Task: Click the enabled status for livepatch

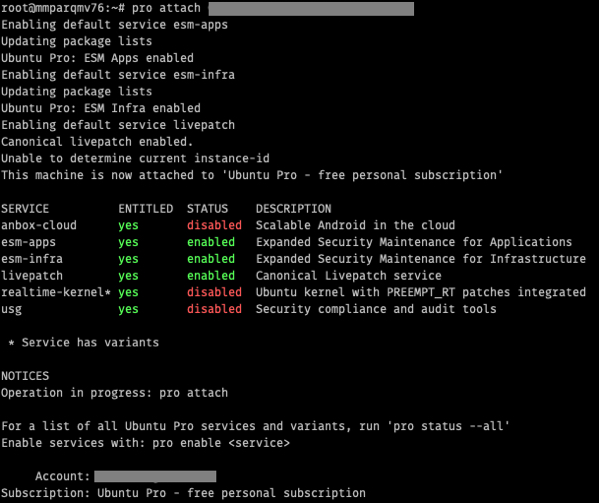Action: [211, 276]
